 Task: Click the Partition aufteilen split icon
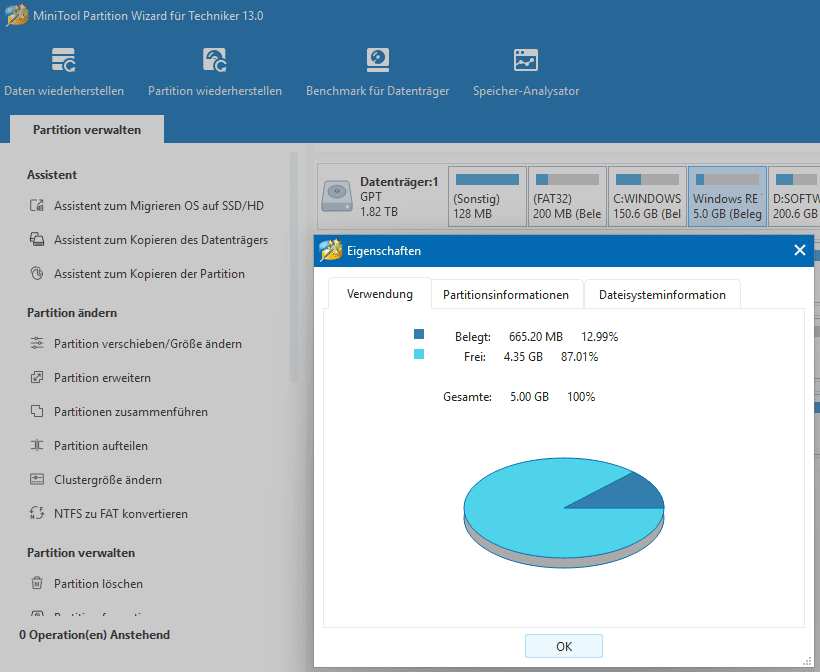pyautogui.click(x=37, y=445)
